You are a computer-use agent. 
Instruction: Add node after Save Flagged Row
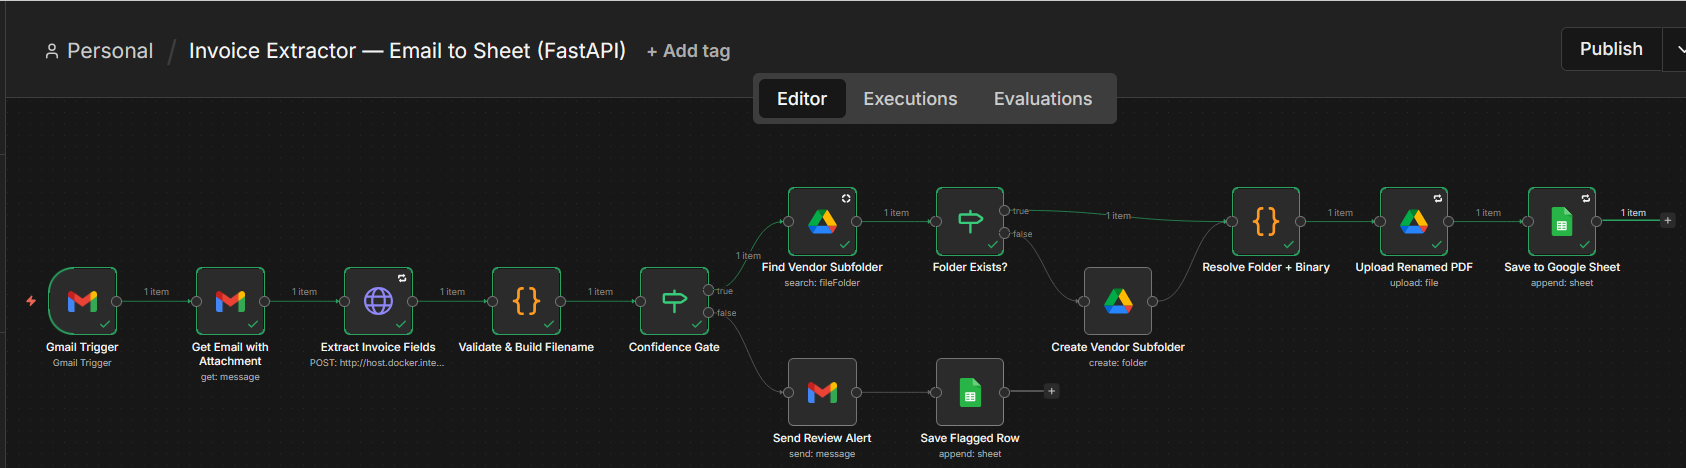click(x=1051, y=391)
